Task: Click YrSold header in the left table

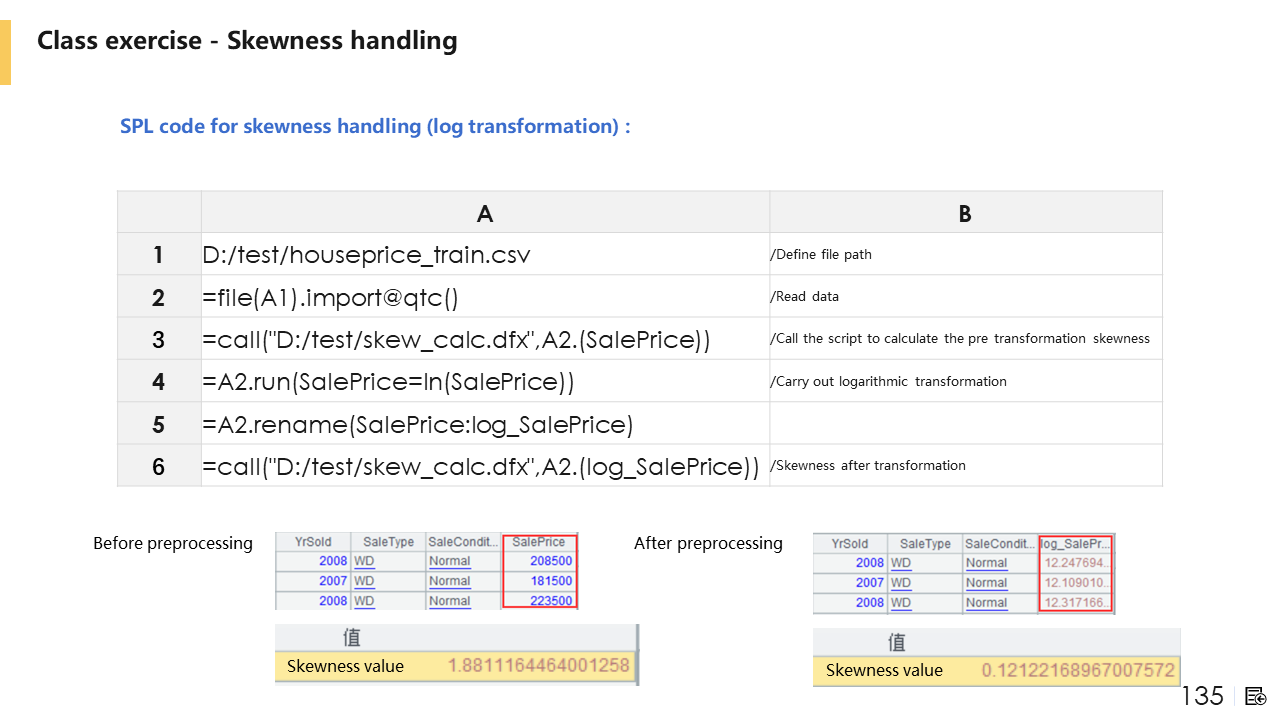Action: (x=312, y=542)
